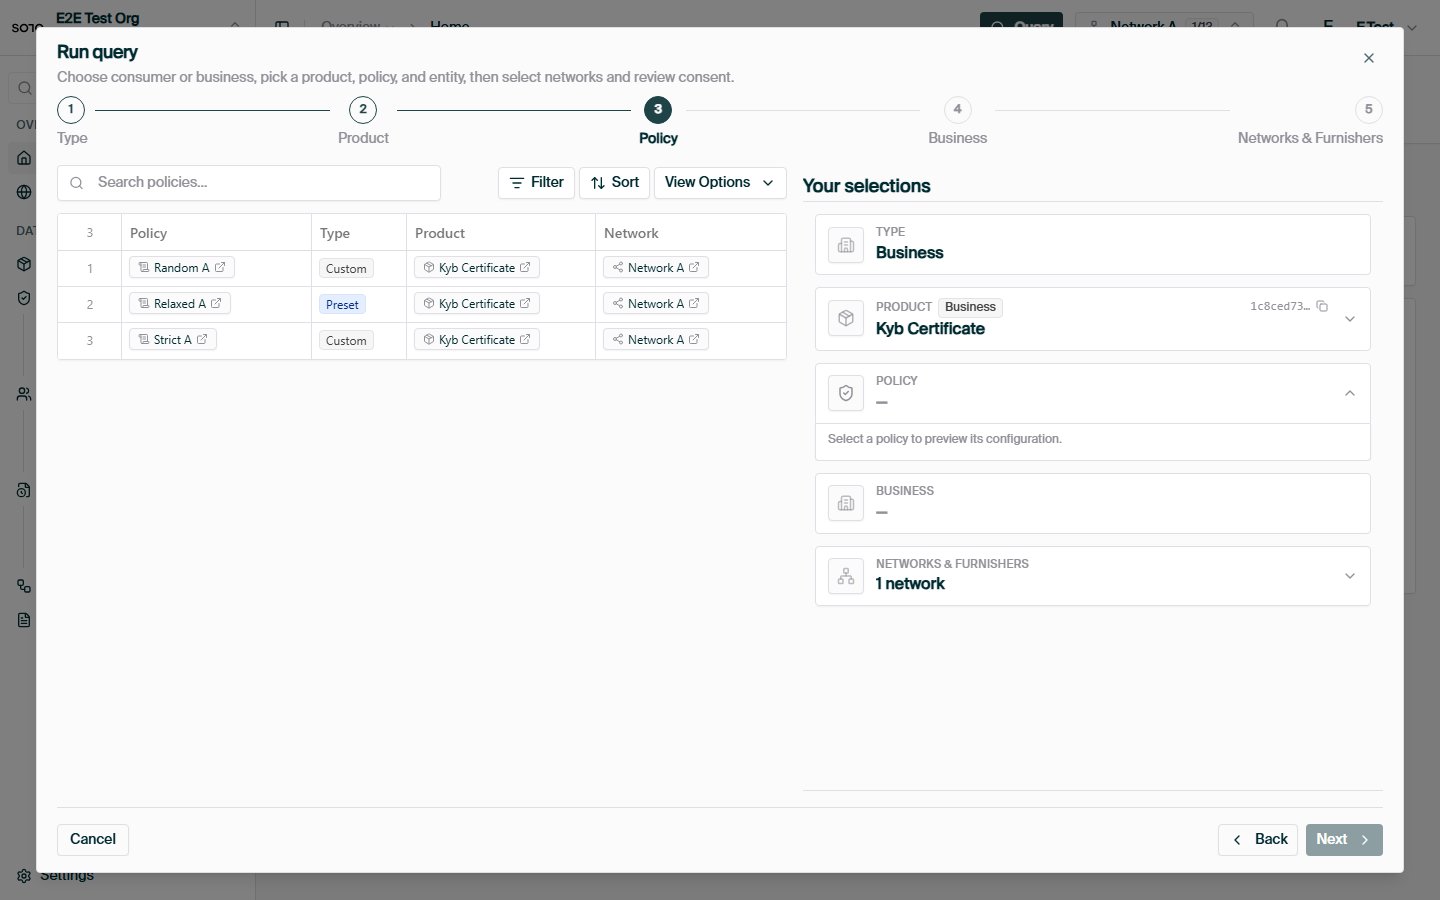The height and width of the screenshot is (900, 1440).
Task: Click users icon in background sidebar
Action: coord(24,395)
